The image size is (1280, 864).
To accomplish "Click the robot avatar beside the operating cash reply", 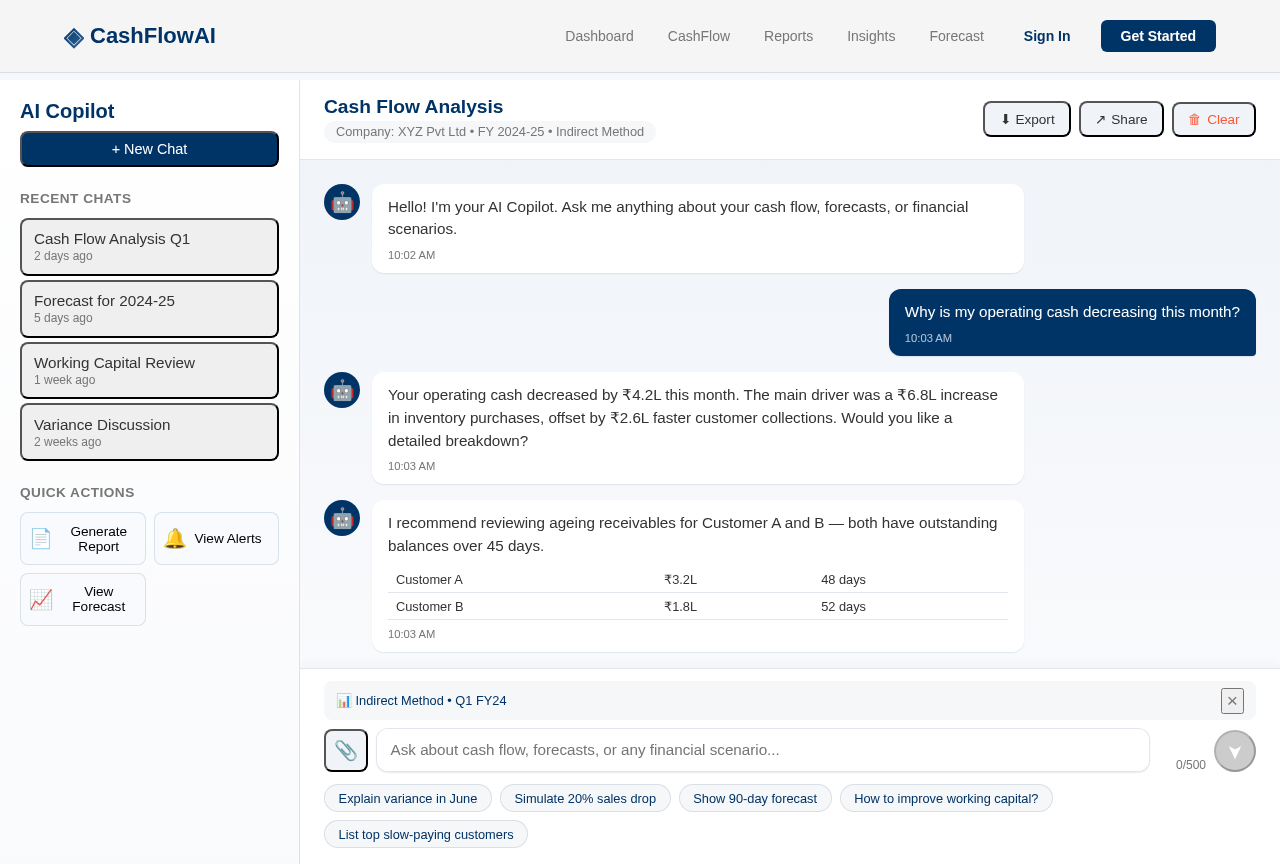I will (342, 390).
